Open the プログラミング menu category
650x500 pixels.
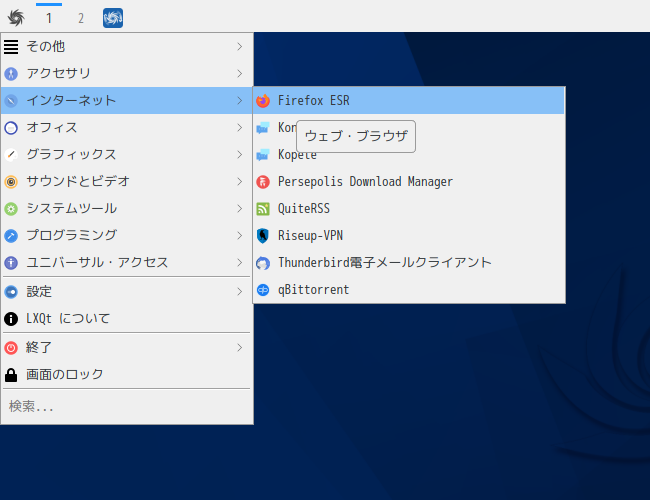127,235
